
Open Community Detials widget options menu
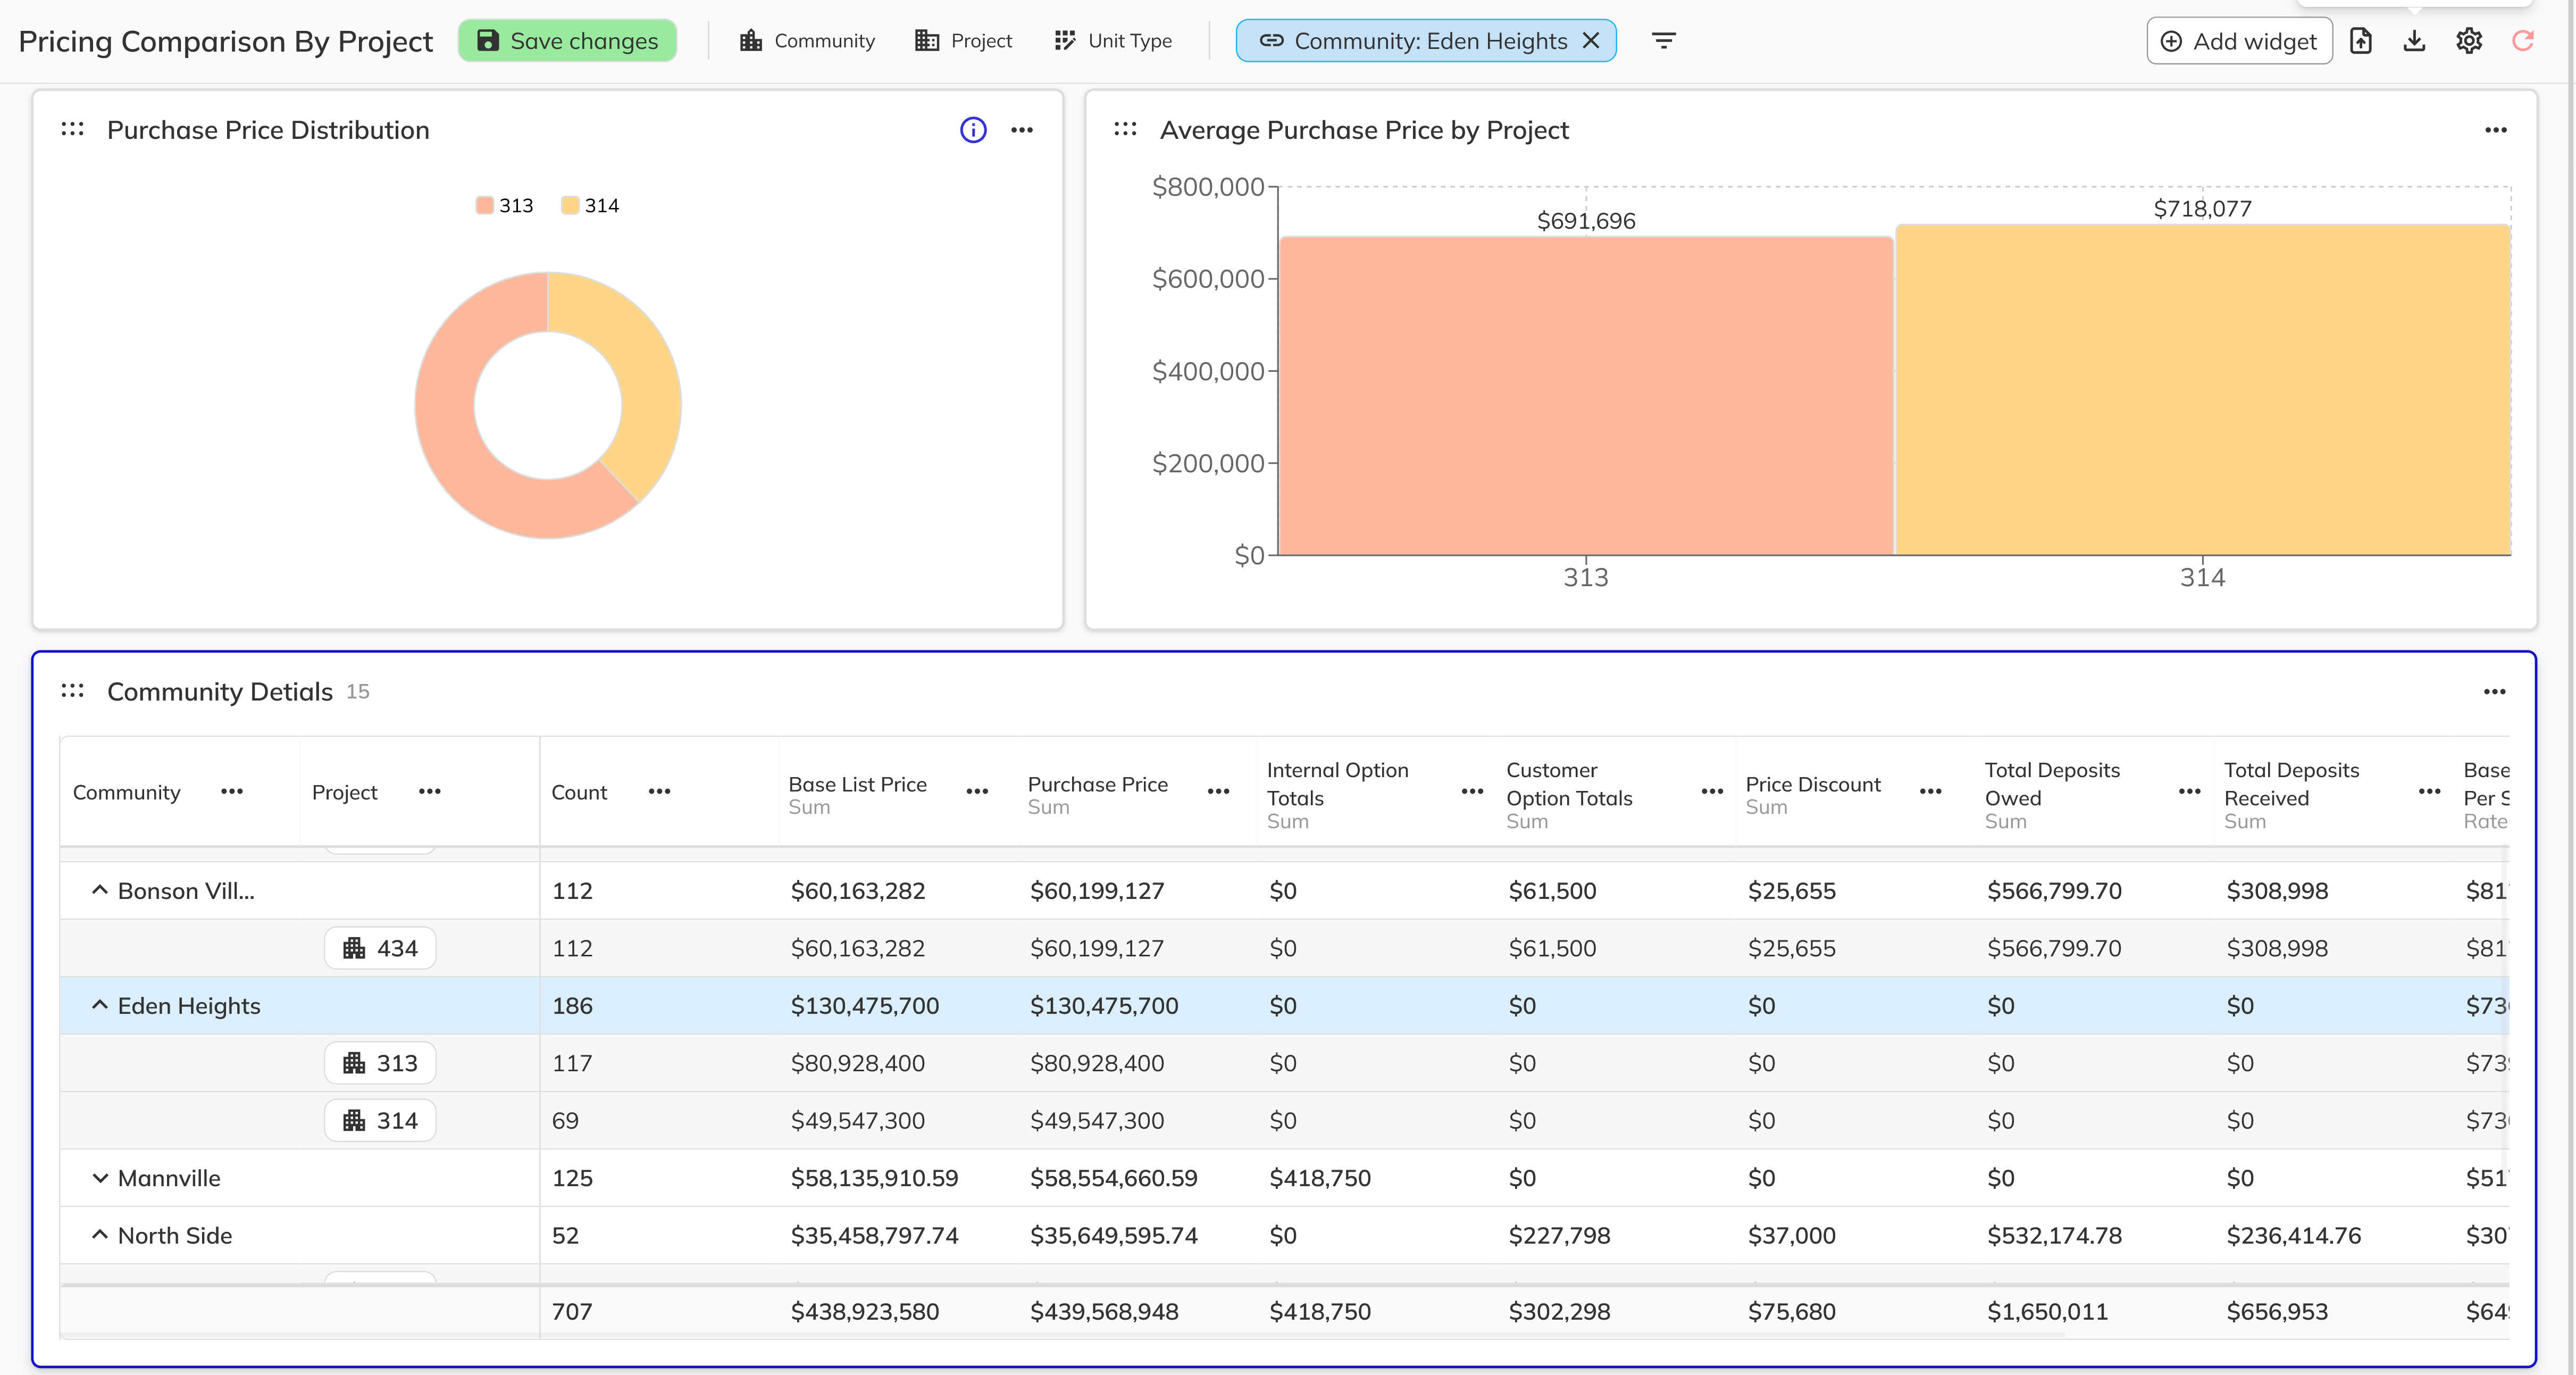click(2495, 692)
